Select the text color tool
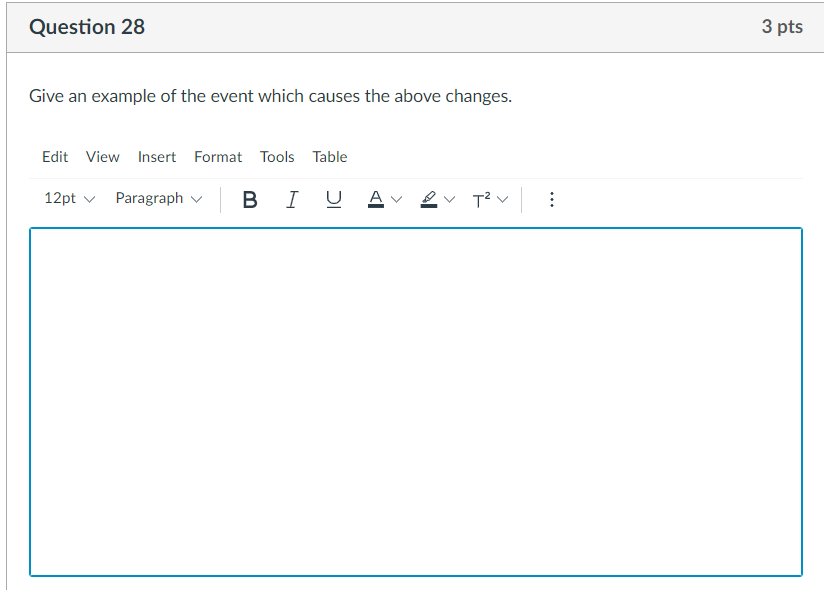 [373, 199]
